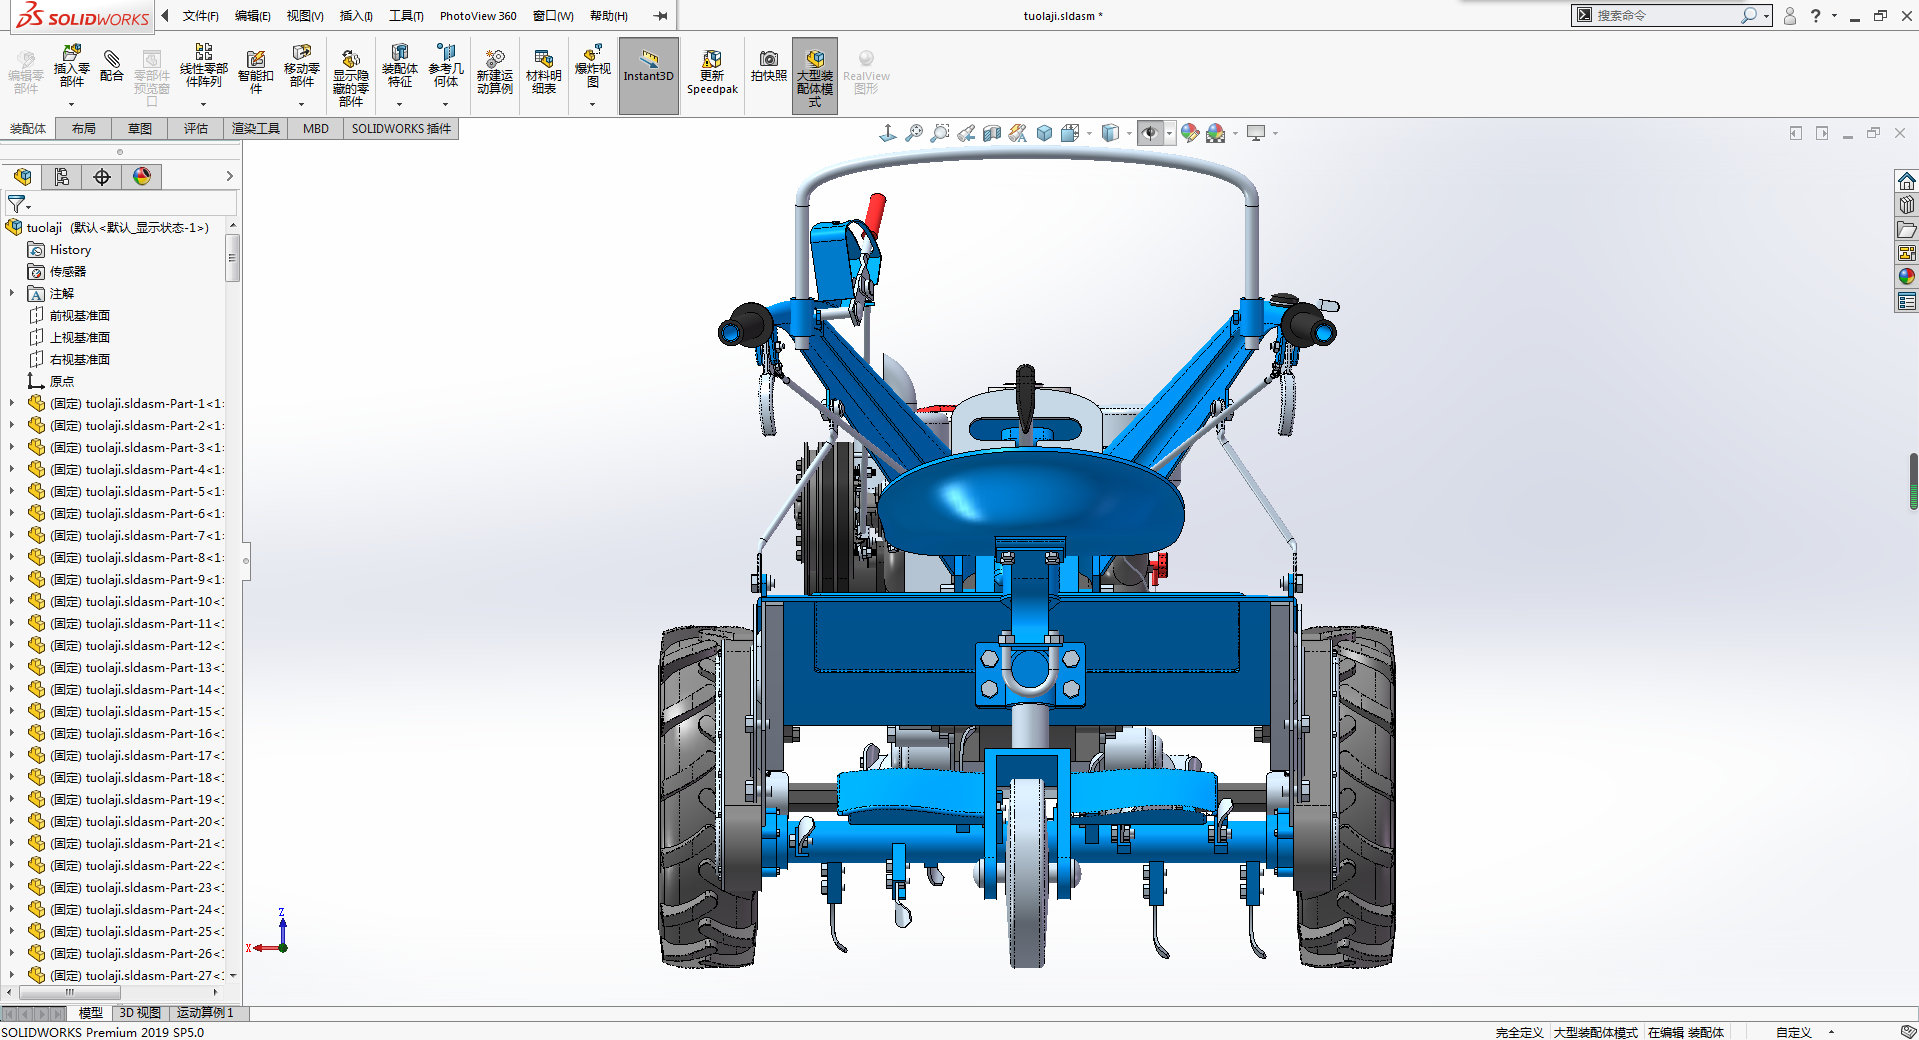Toggle the Hide/Show Items eye button
The height and width of the screenshot is (1040, 1919).
(x=1150, y=133)
